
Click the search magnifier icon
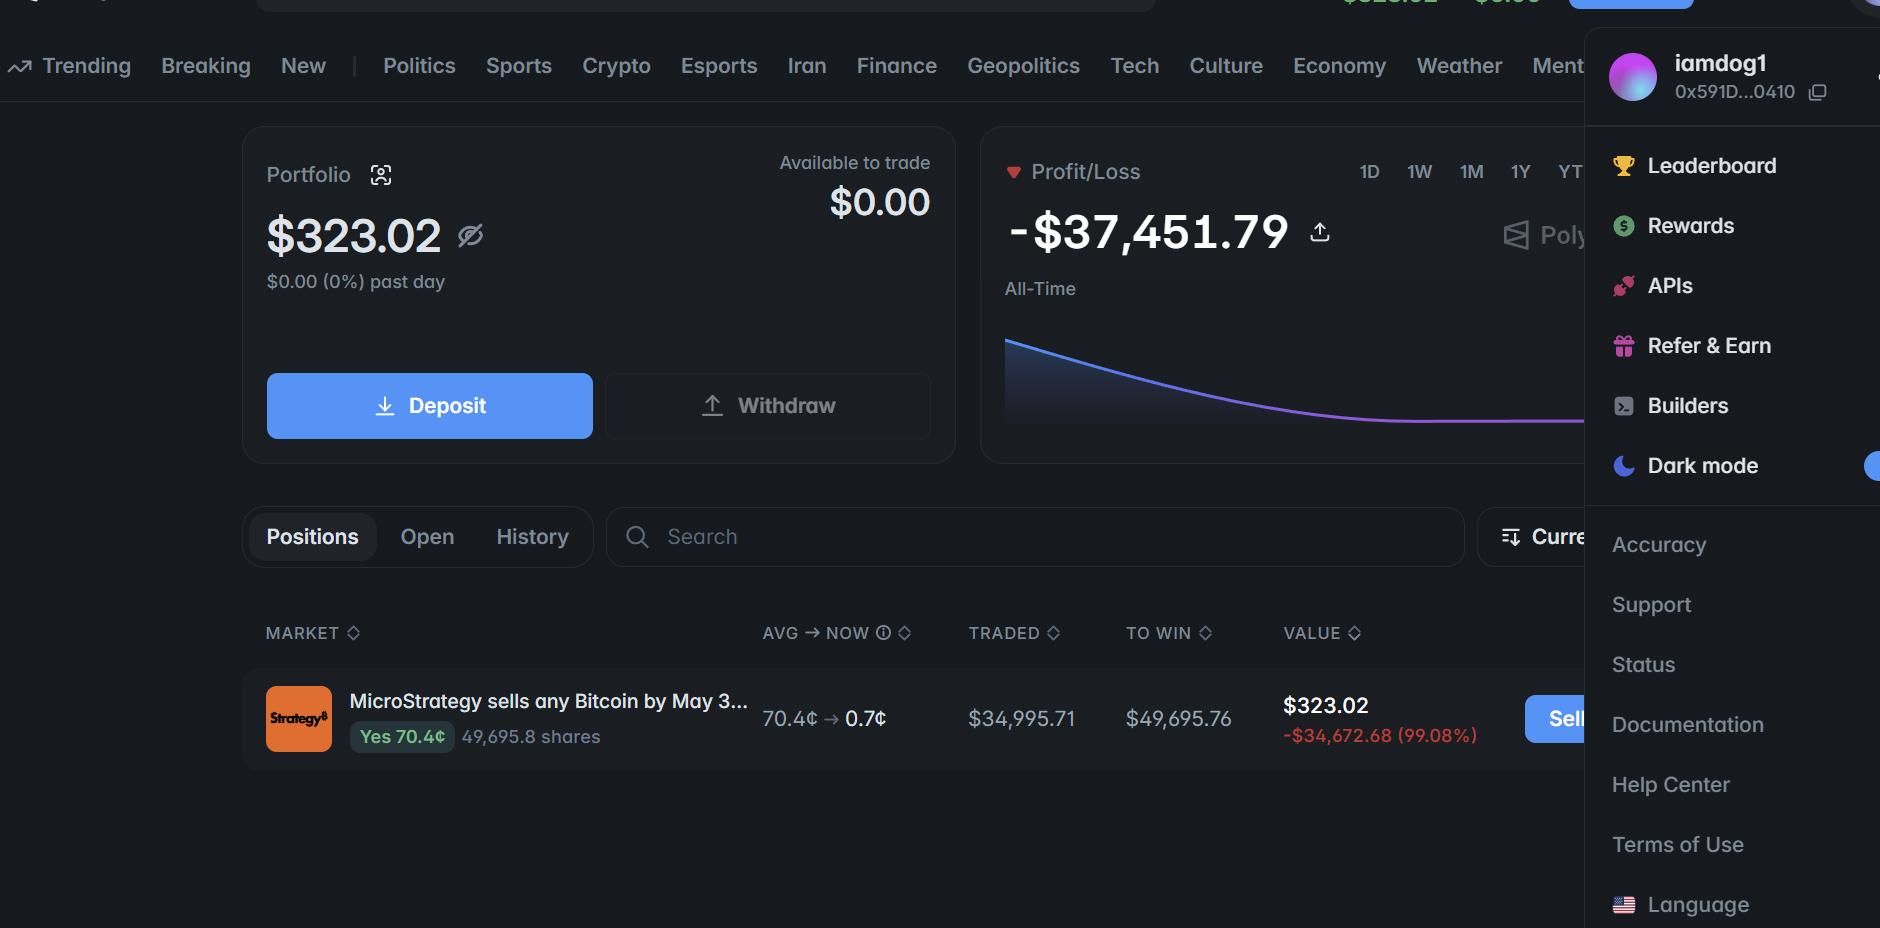(637, 537)
